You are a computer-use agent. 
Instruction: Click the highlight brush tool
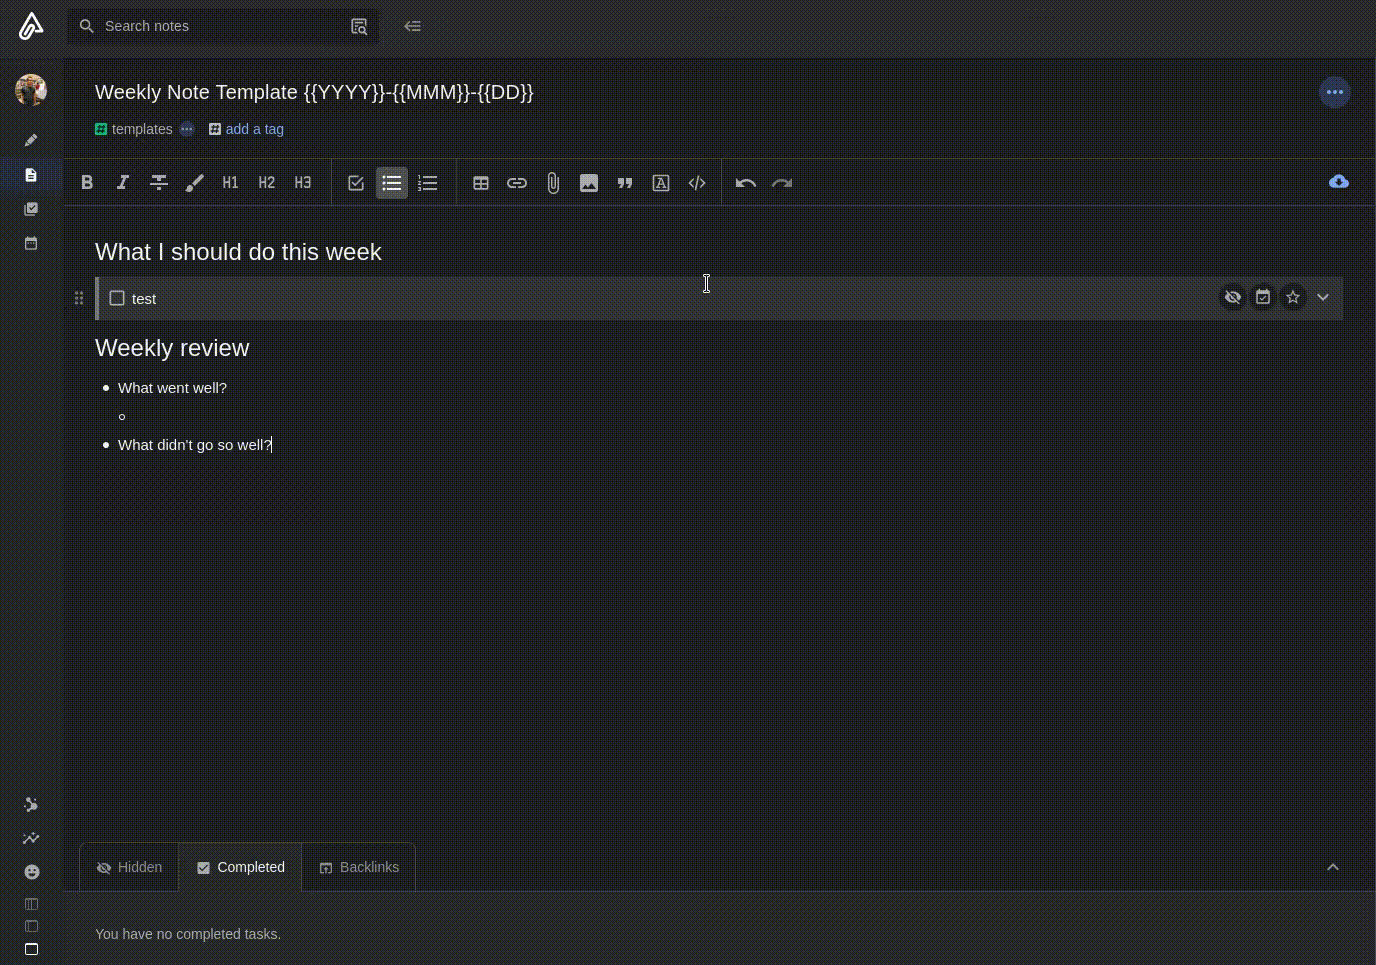click(x=195, y=183)
